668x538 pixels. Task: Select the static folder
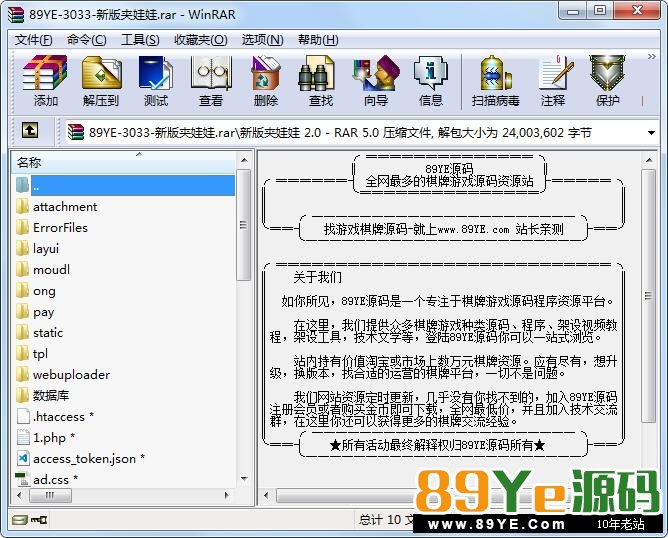(47, 333)
